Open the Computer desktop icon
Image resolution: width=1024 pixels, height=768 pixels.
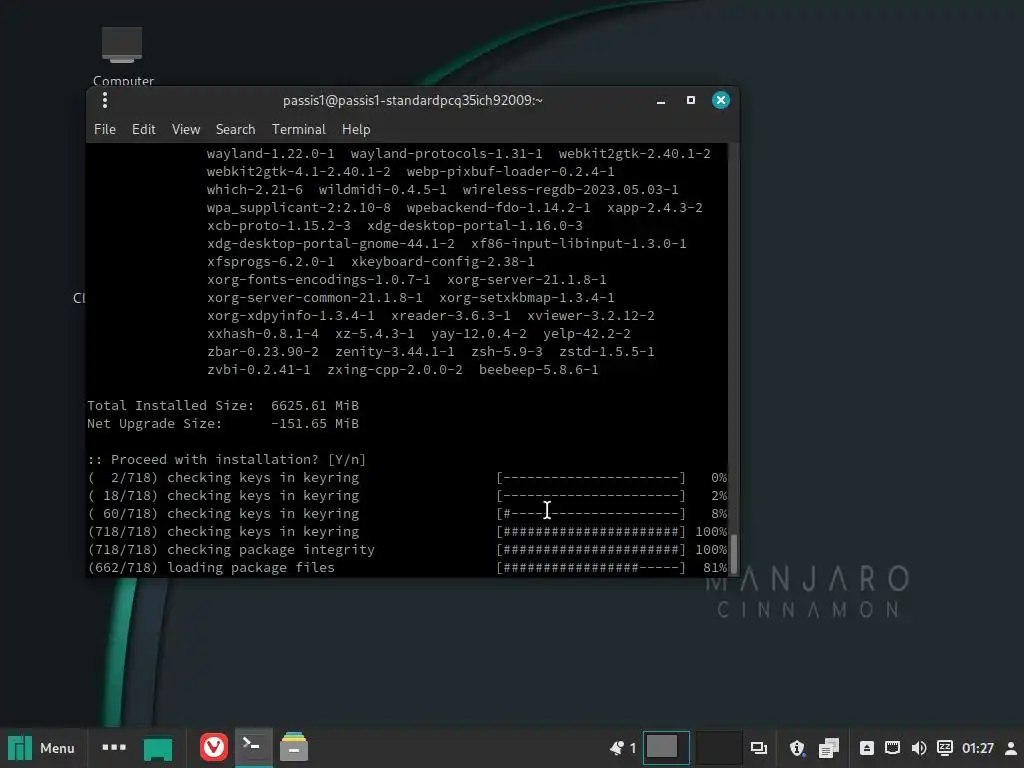tap(123, 56)
